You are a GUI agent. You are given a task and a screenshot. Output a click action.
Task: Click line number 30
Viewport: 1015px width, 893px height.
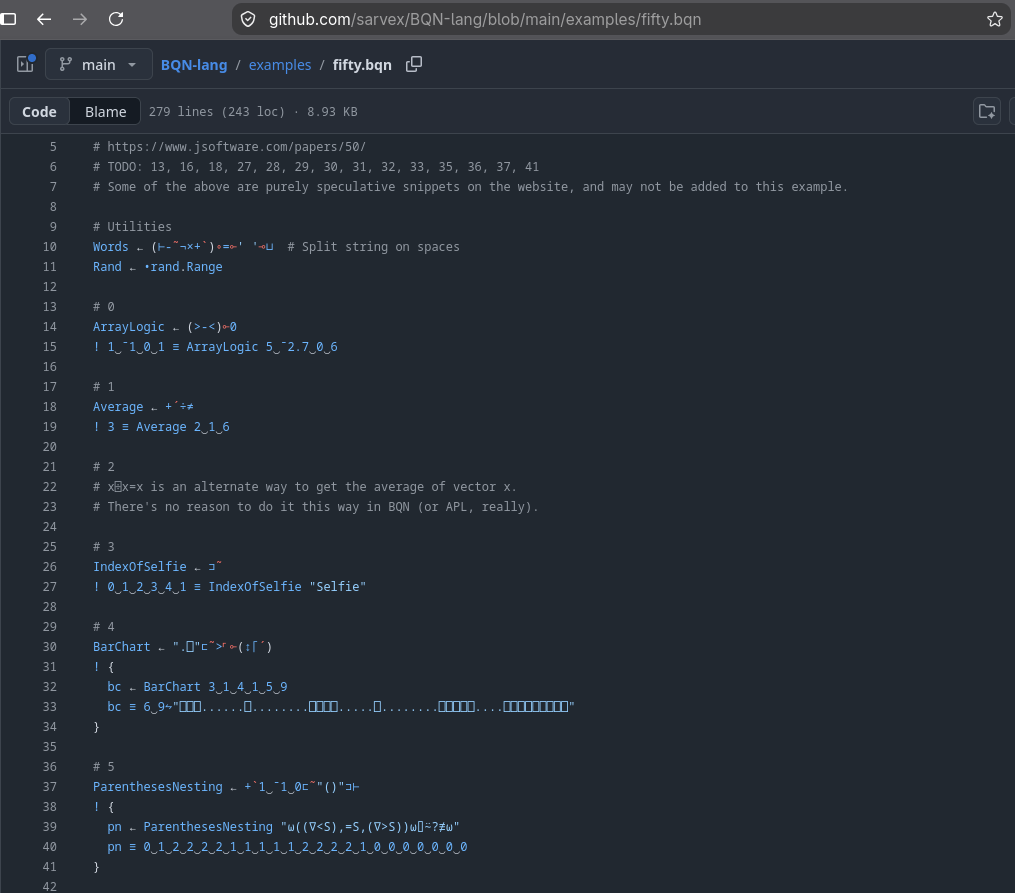pos(50,646)
